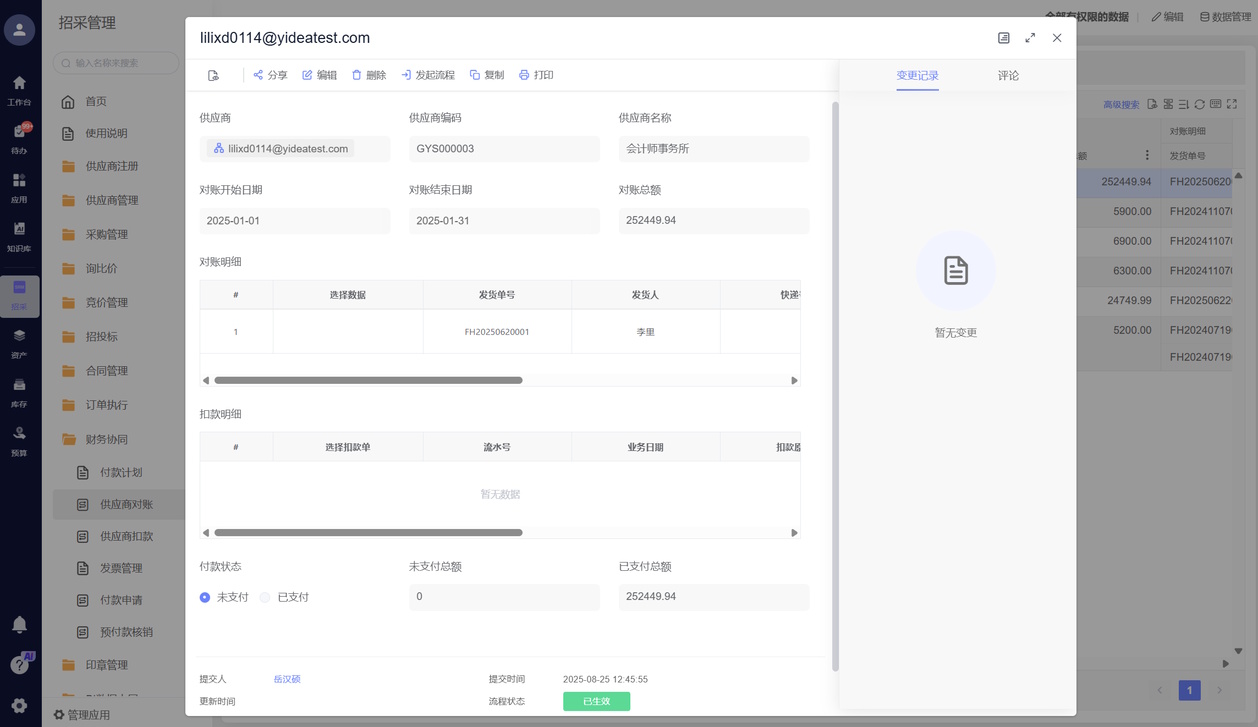The image size is (1258, 727).
Task: Click the Delete (删除) trash icon
Action: [357, 75]
